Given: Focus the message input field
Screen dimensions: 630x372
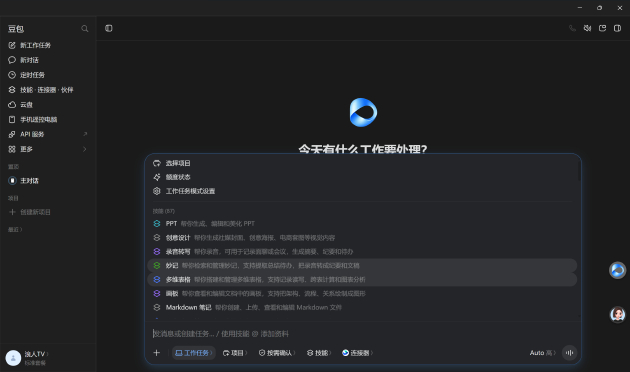Looking at the screenshot, I should click(x=362, y=334).
